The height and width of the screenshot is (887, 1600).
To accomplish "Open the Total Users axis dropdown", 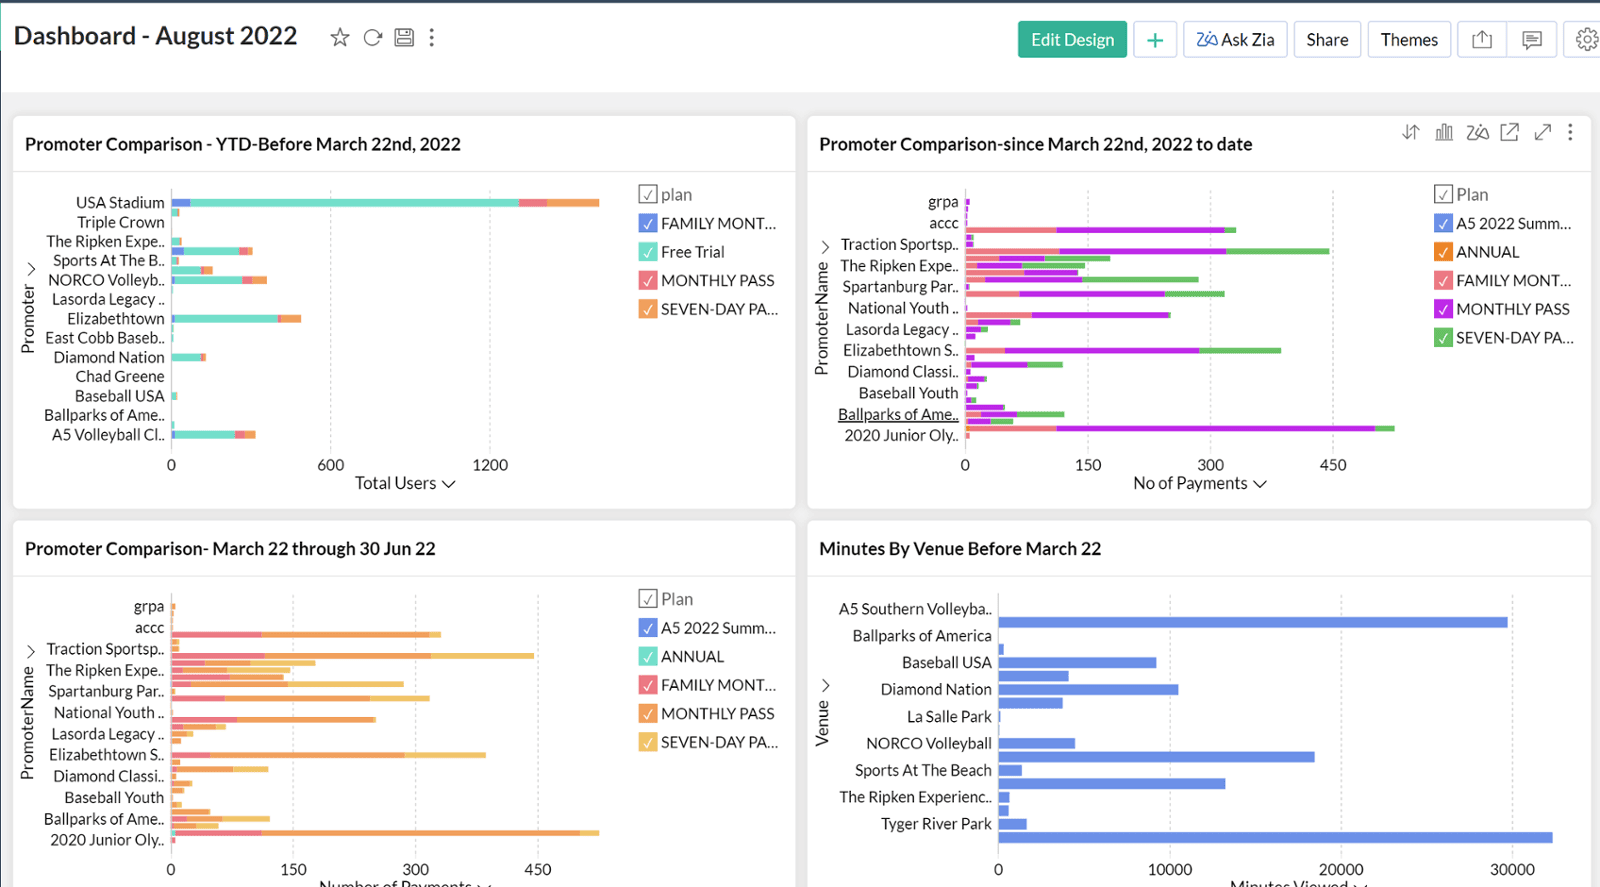I will pos(449,484).
